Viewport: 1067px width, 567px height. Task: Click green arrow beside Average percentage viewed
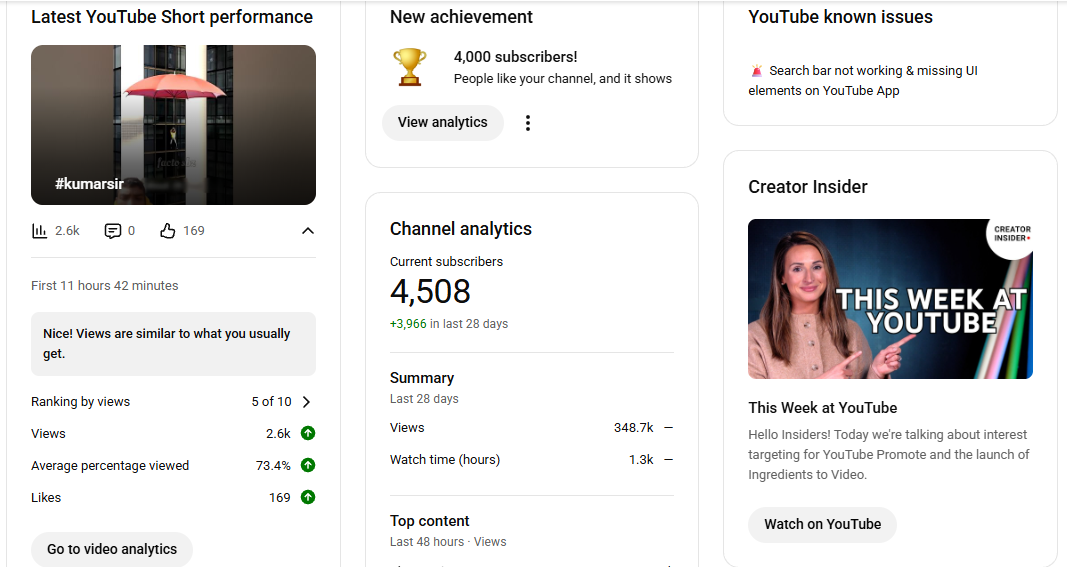(308, 466)
